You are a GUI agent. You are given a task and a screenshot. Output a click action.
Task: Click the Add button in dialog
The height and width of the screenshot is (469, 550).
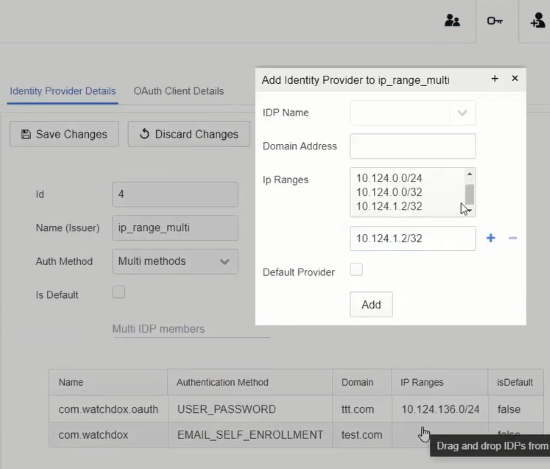371,304
